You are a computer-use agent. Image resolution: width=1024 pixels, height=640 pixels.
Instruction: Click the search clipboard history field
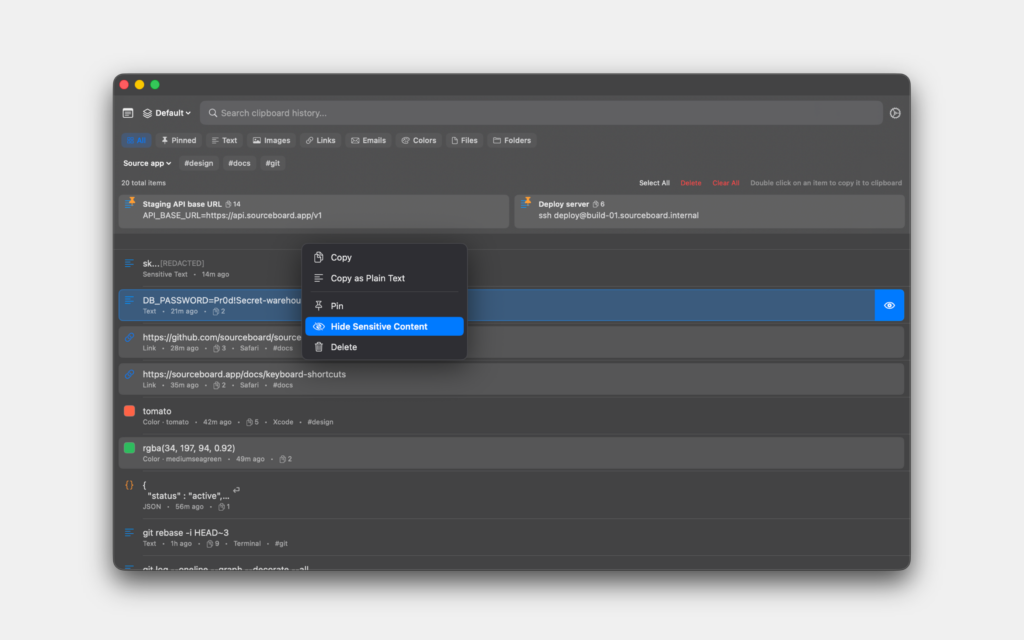pyautogui.click(x=541, y=113)
